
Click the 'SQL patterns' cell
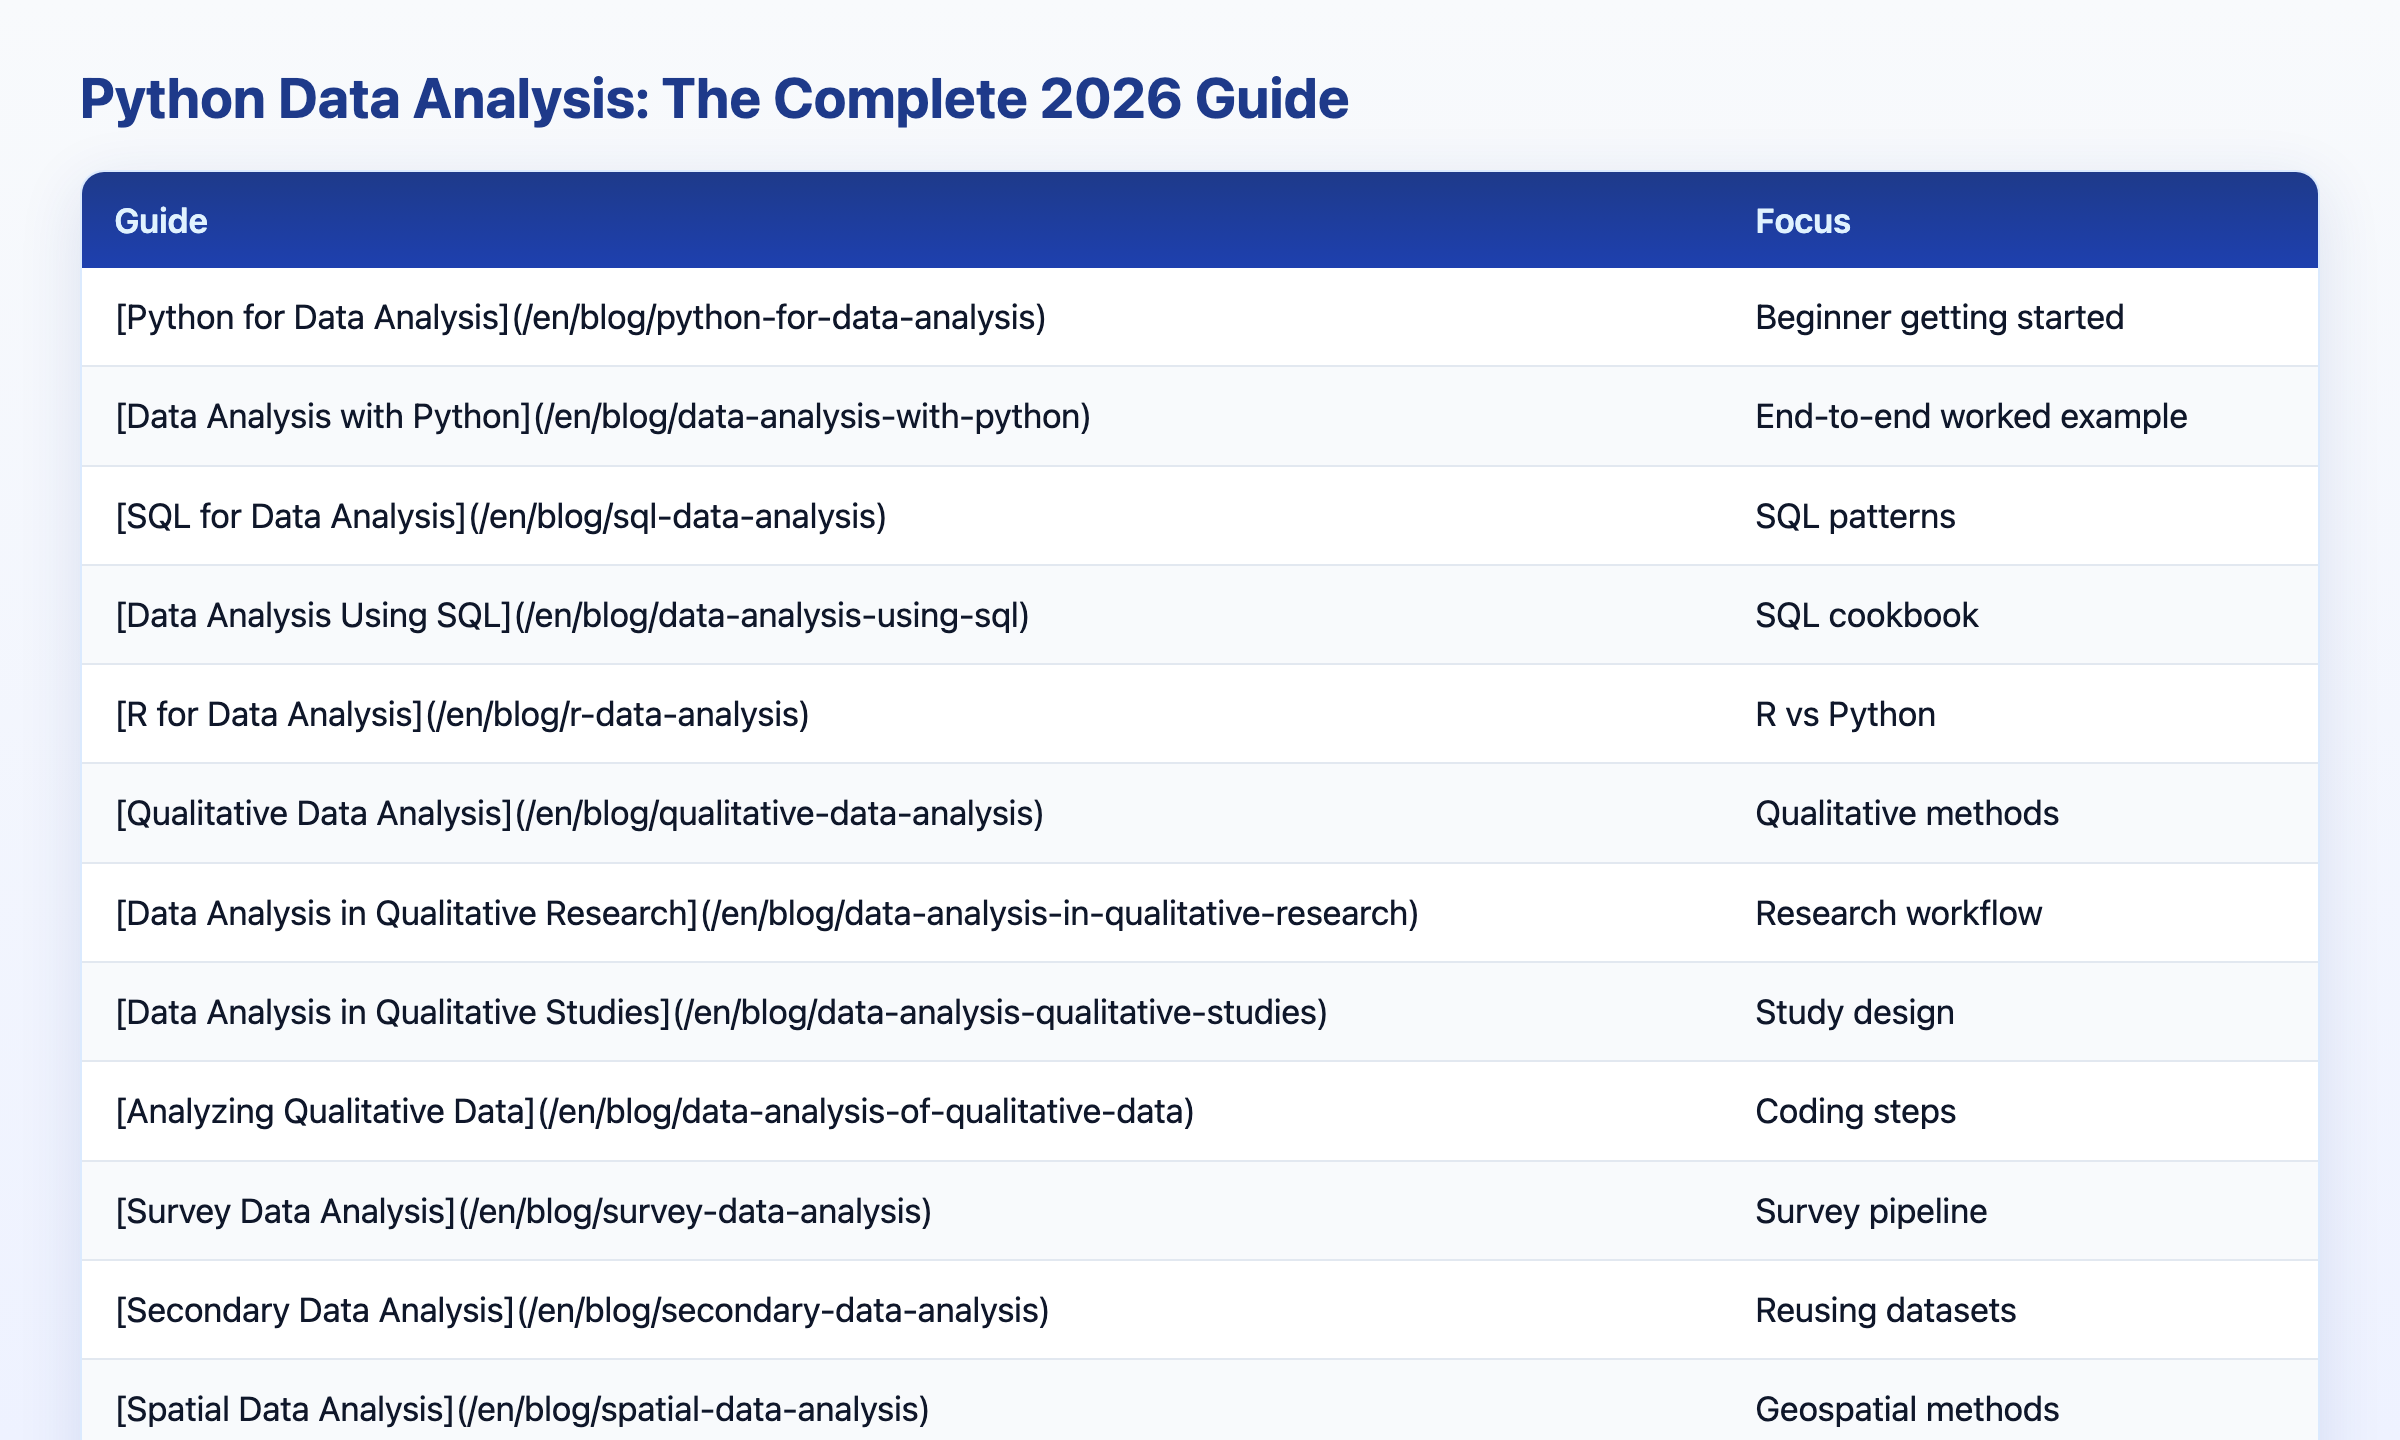coord(1855,516)
